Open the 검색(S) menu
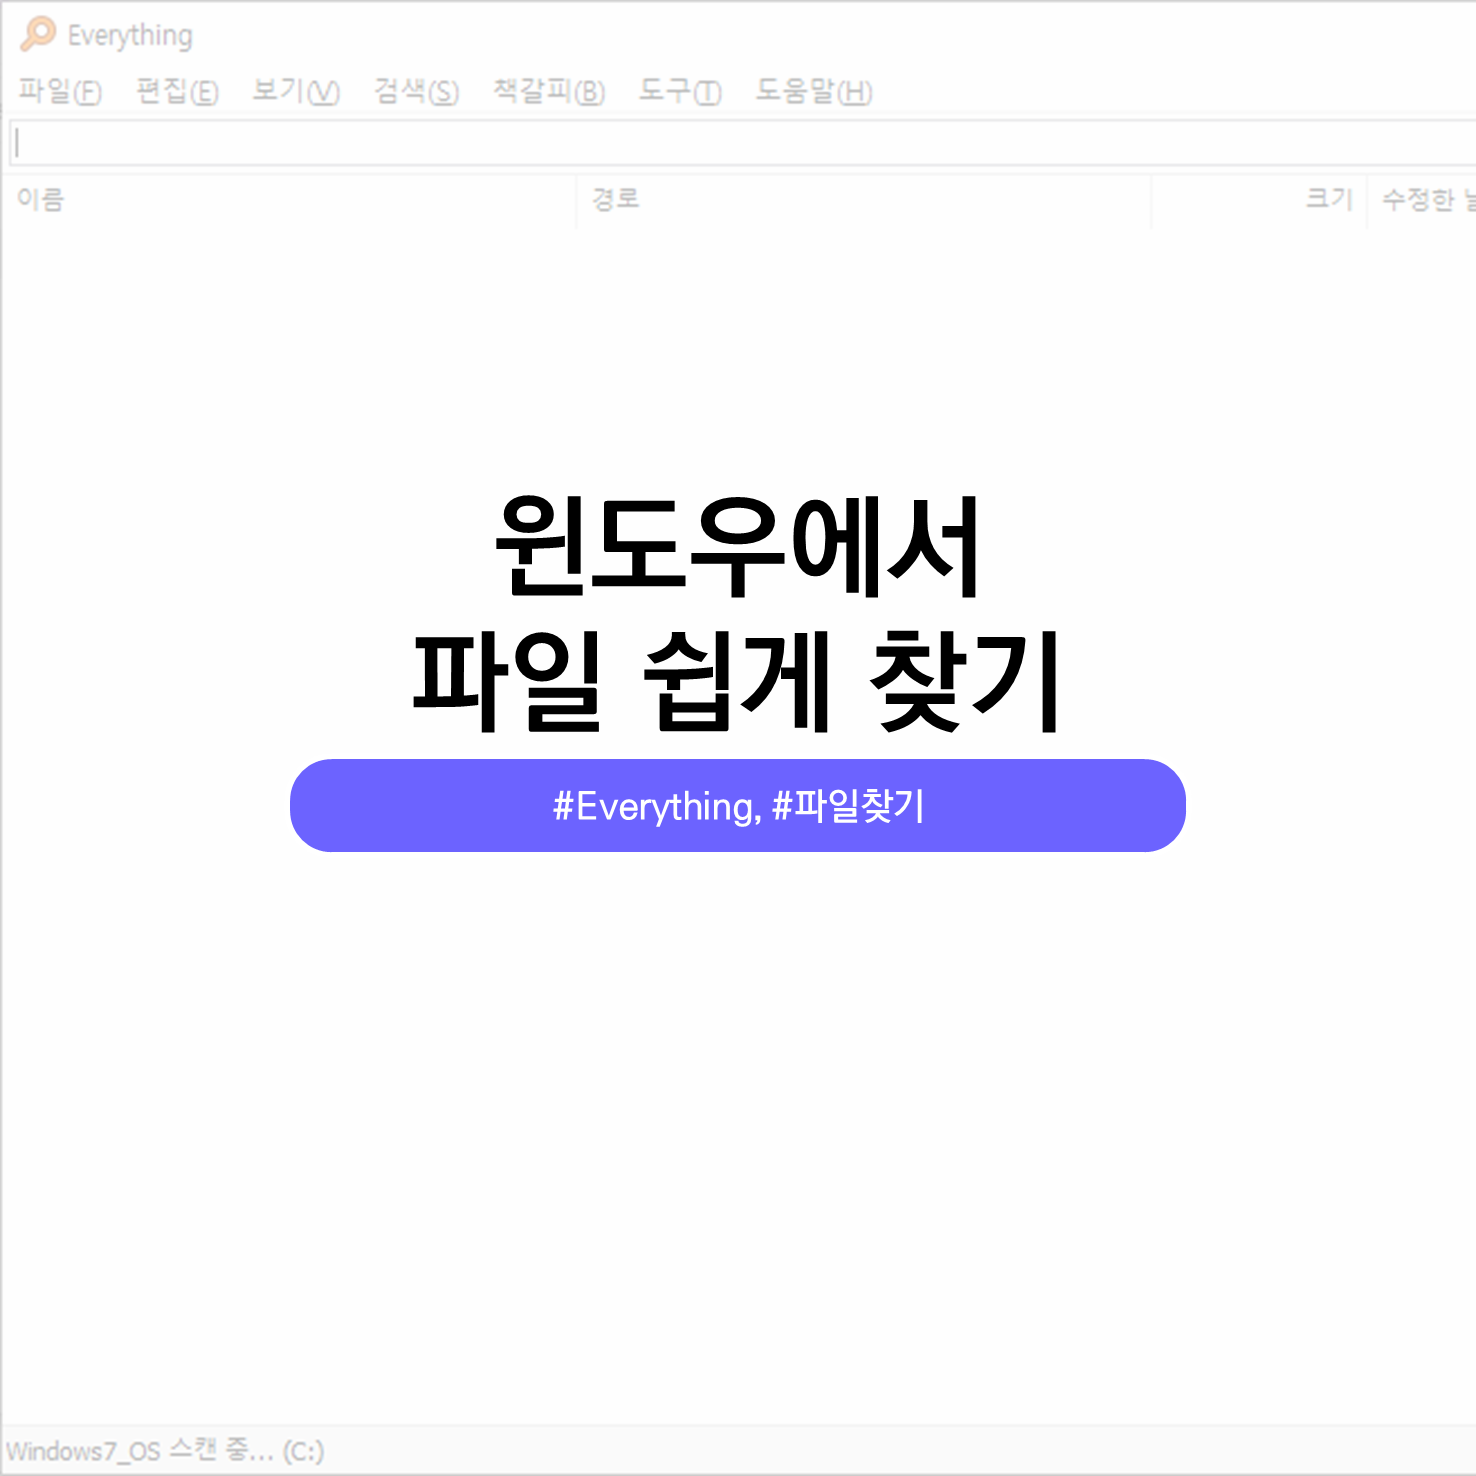This screenshot has height=1476, width=1476. (x=416, y=91)
